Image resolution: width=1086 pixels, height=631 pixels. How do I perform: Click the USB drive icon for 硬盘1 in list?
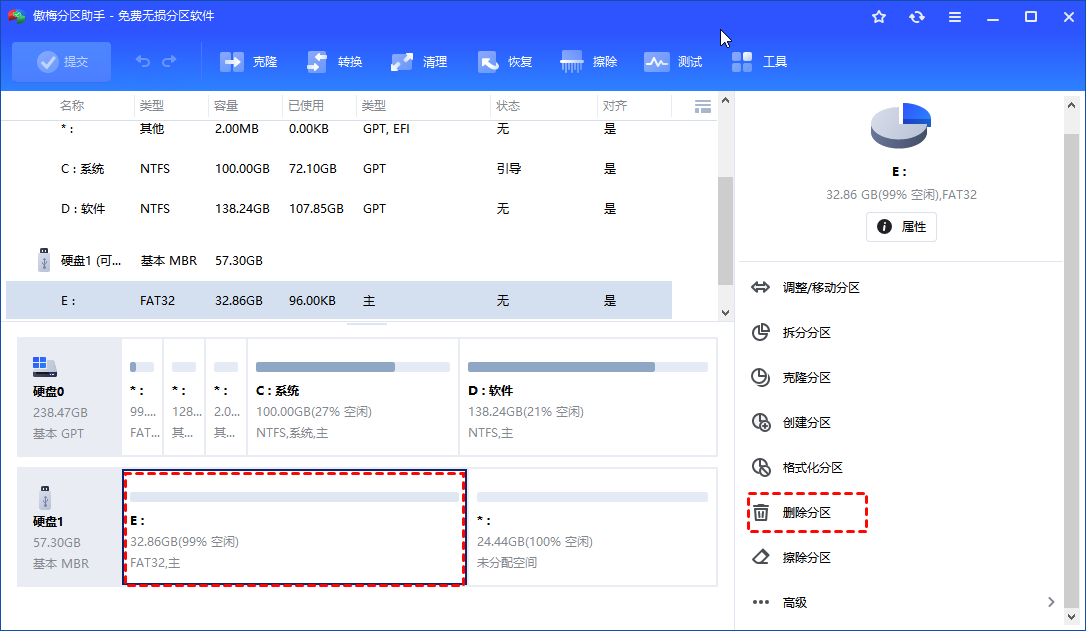44,260
